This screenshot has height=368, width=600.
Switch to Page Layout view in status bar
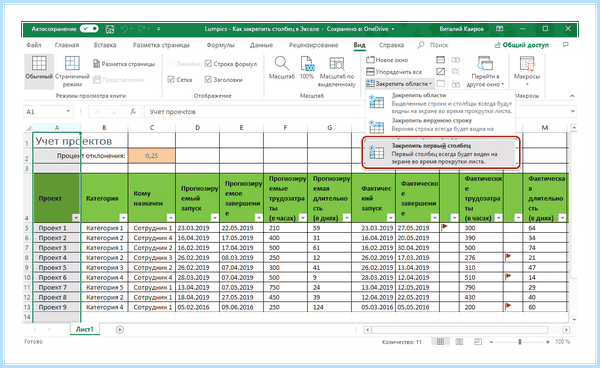[459, 342]
